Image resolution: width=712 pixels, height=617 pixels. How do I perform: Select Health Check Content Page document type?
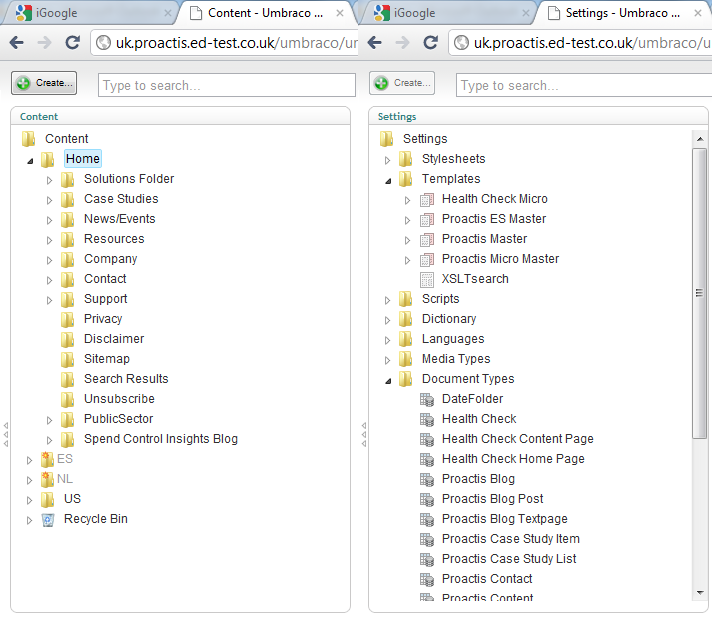pyautogui.click(x=518, y=439)
